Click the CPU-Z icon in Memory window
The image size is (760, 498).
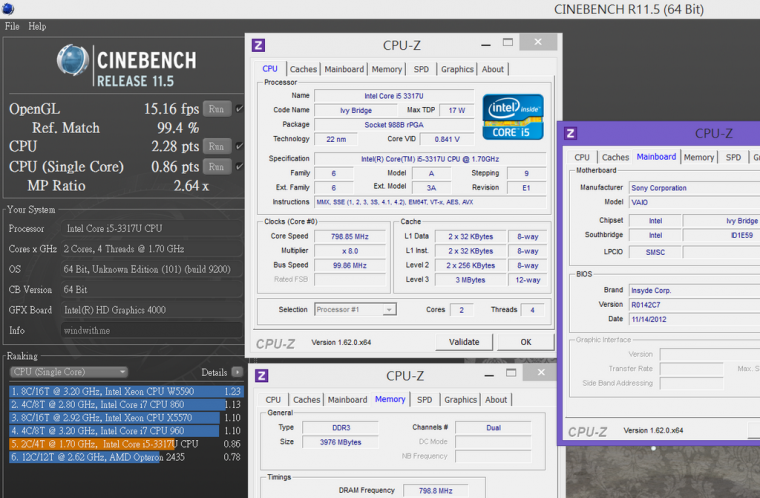coord(261,376)
